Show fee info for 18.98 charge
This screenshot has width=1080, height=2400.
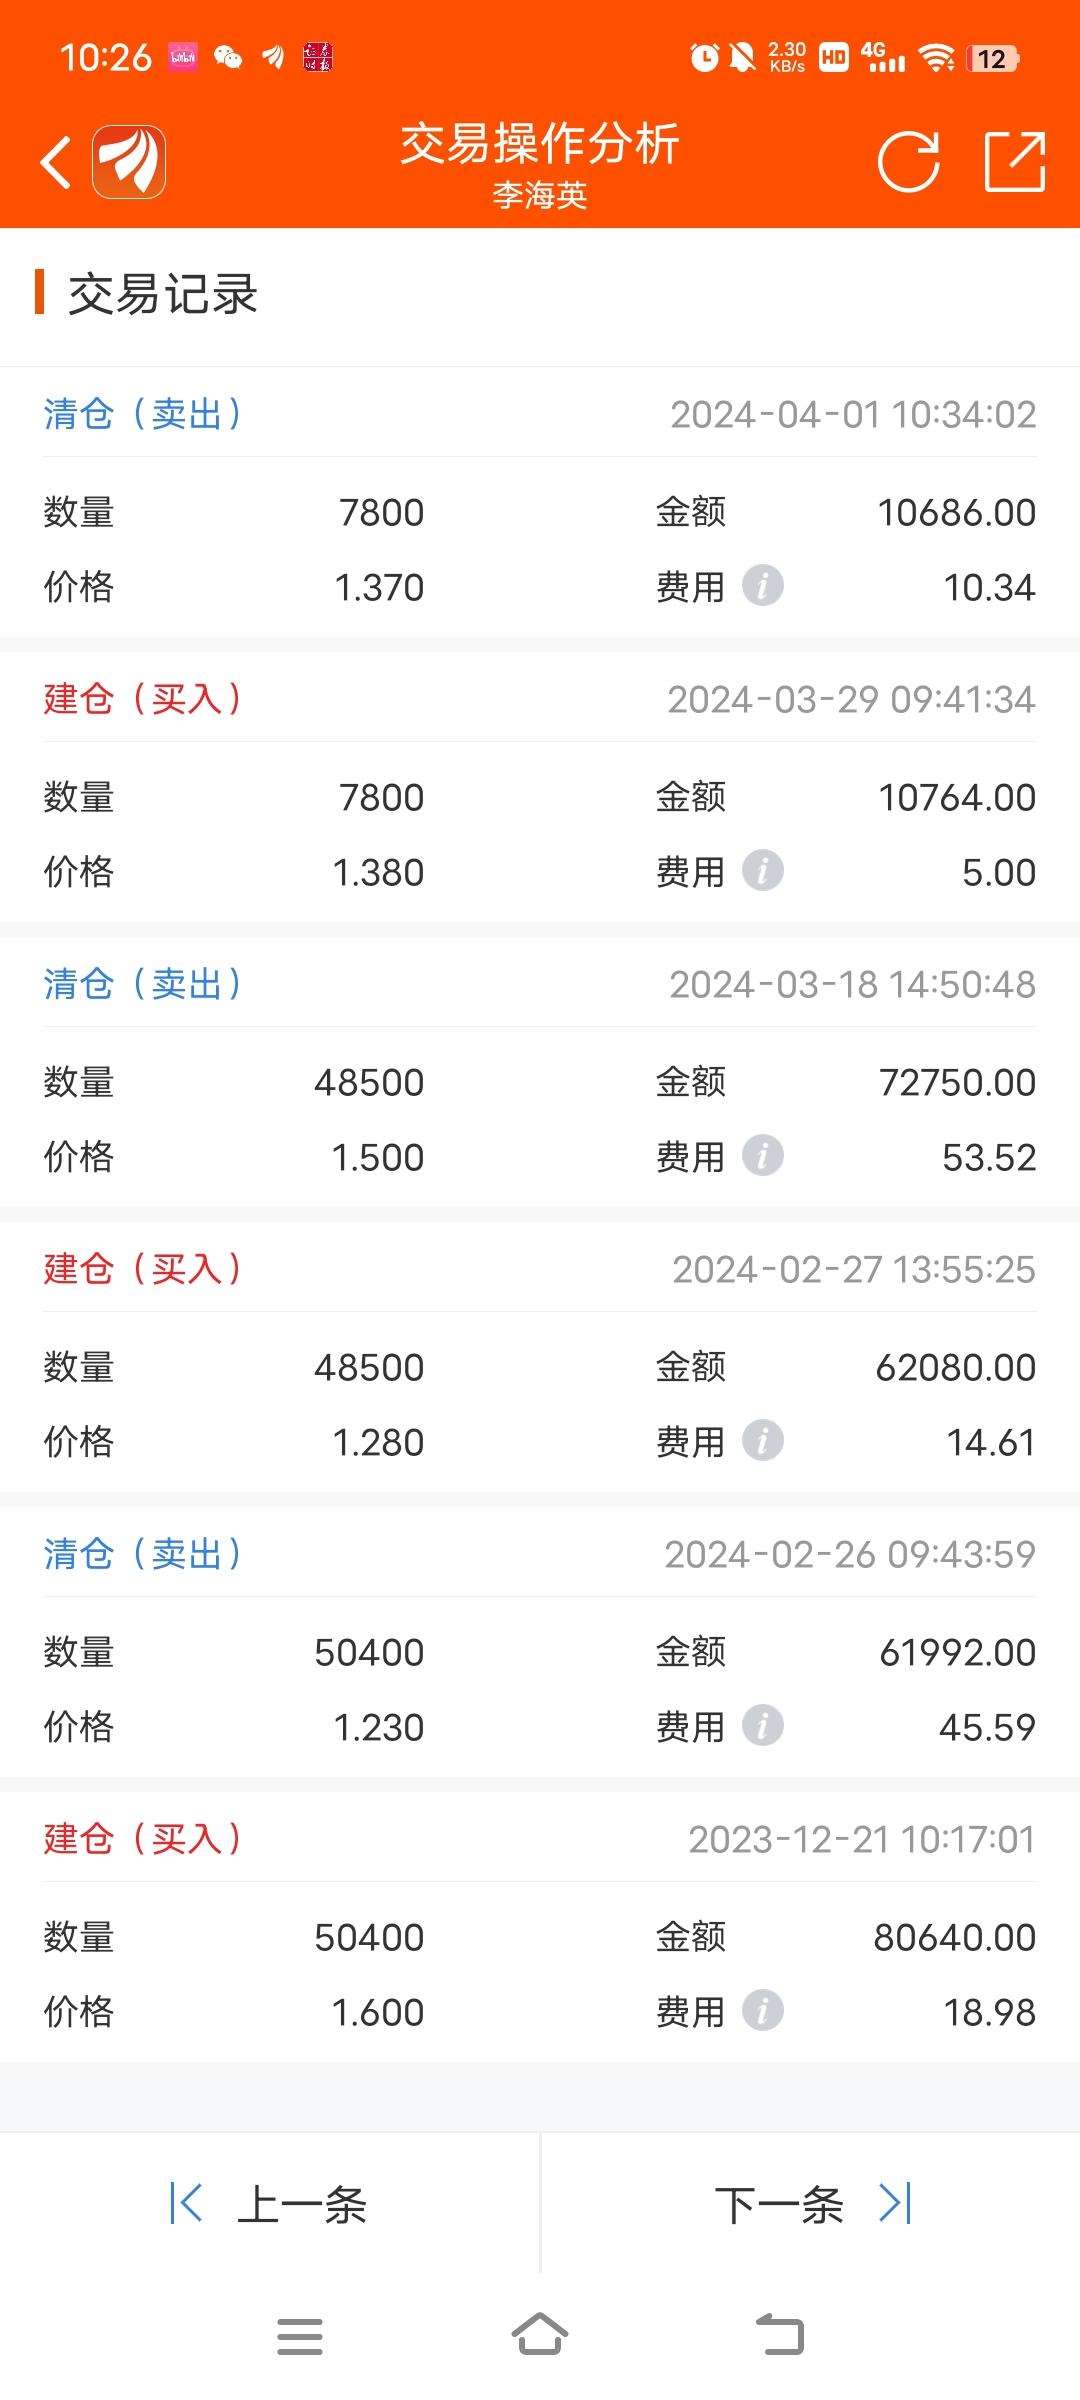(x=763, y=2010)
